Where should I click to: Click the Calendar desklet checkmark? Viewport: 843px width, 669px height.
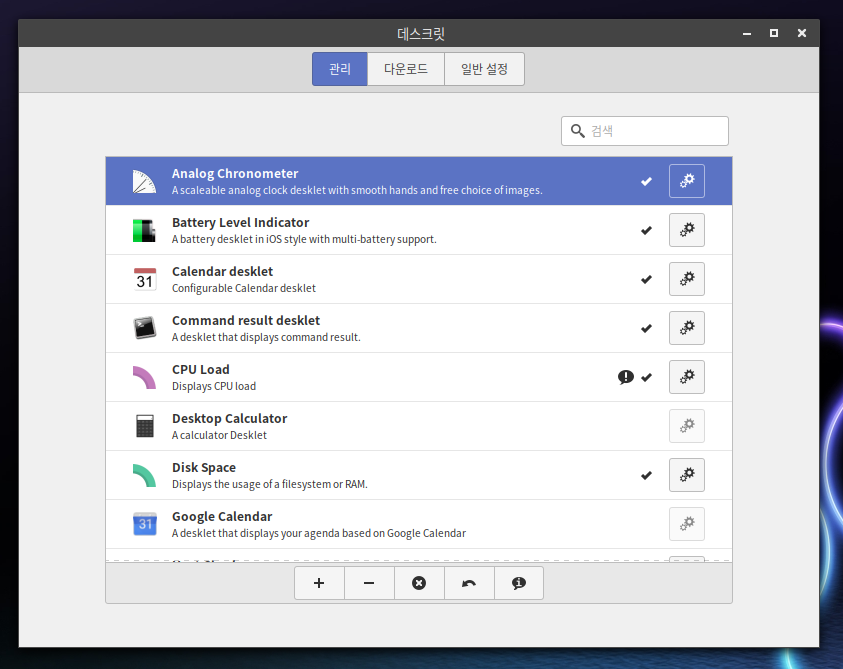pos(646,280)
